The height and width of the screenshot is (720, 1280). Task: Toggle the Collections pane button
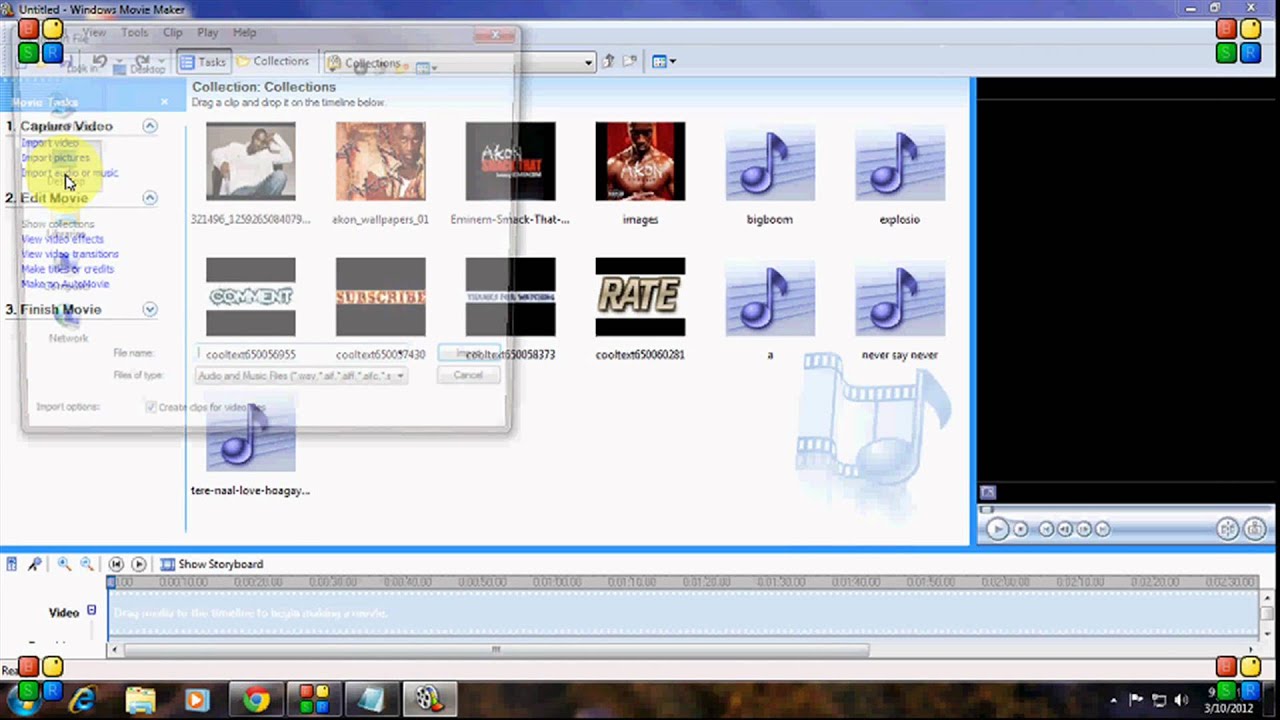pyautogui.click(x=273, y=62)
